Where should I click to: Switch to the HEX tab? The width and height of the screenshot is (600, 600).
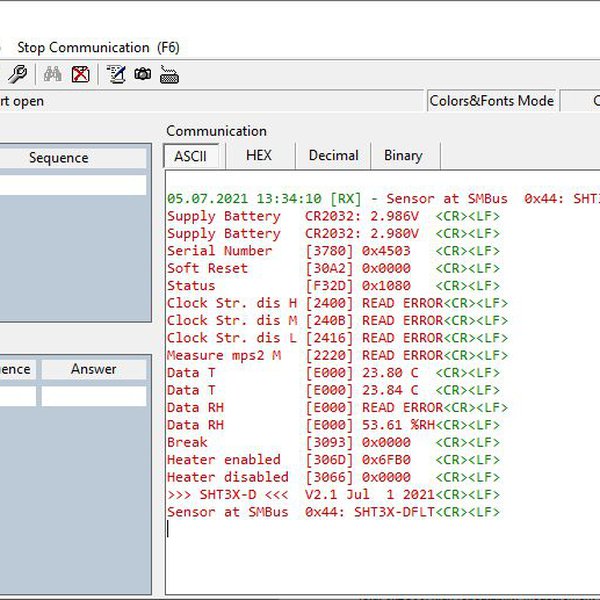click(258, 155)
